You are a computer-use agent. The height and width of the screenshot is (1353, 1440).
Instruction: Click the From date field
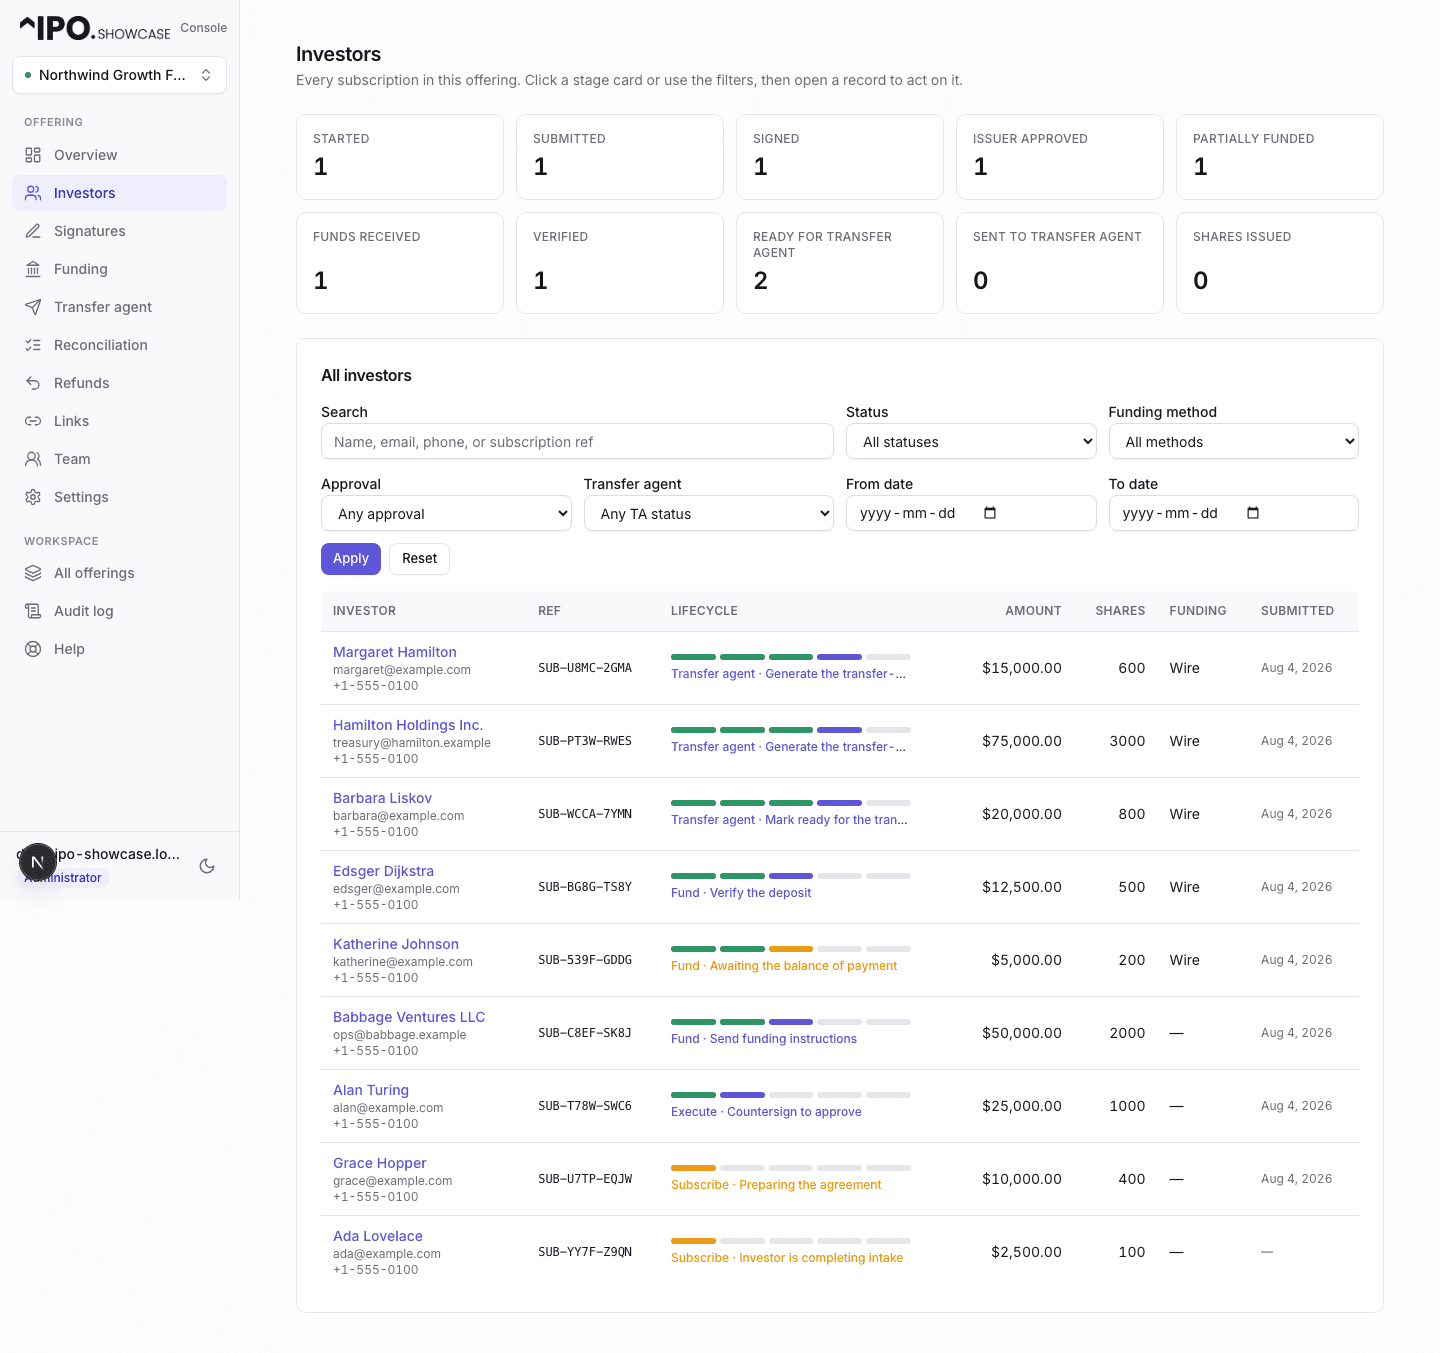[971, 514]
